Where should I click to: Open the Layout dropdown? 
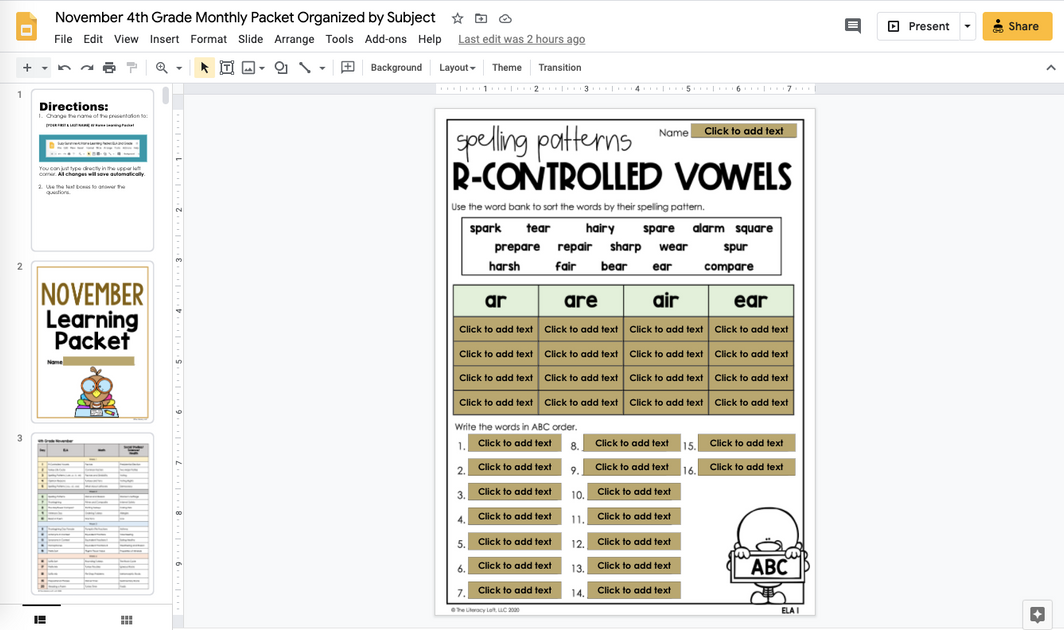click(456, 67)
